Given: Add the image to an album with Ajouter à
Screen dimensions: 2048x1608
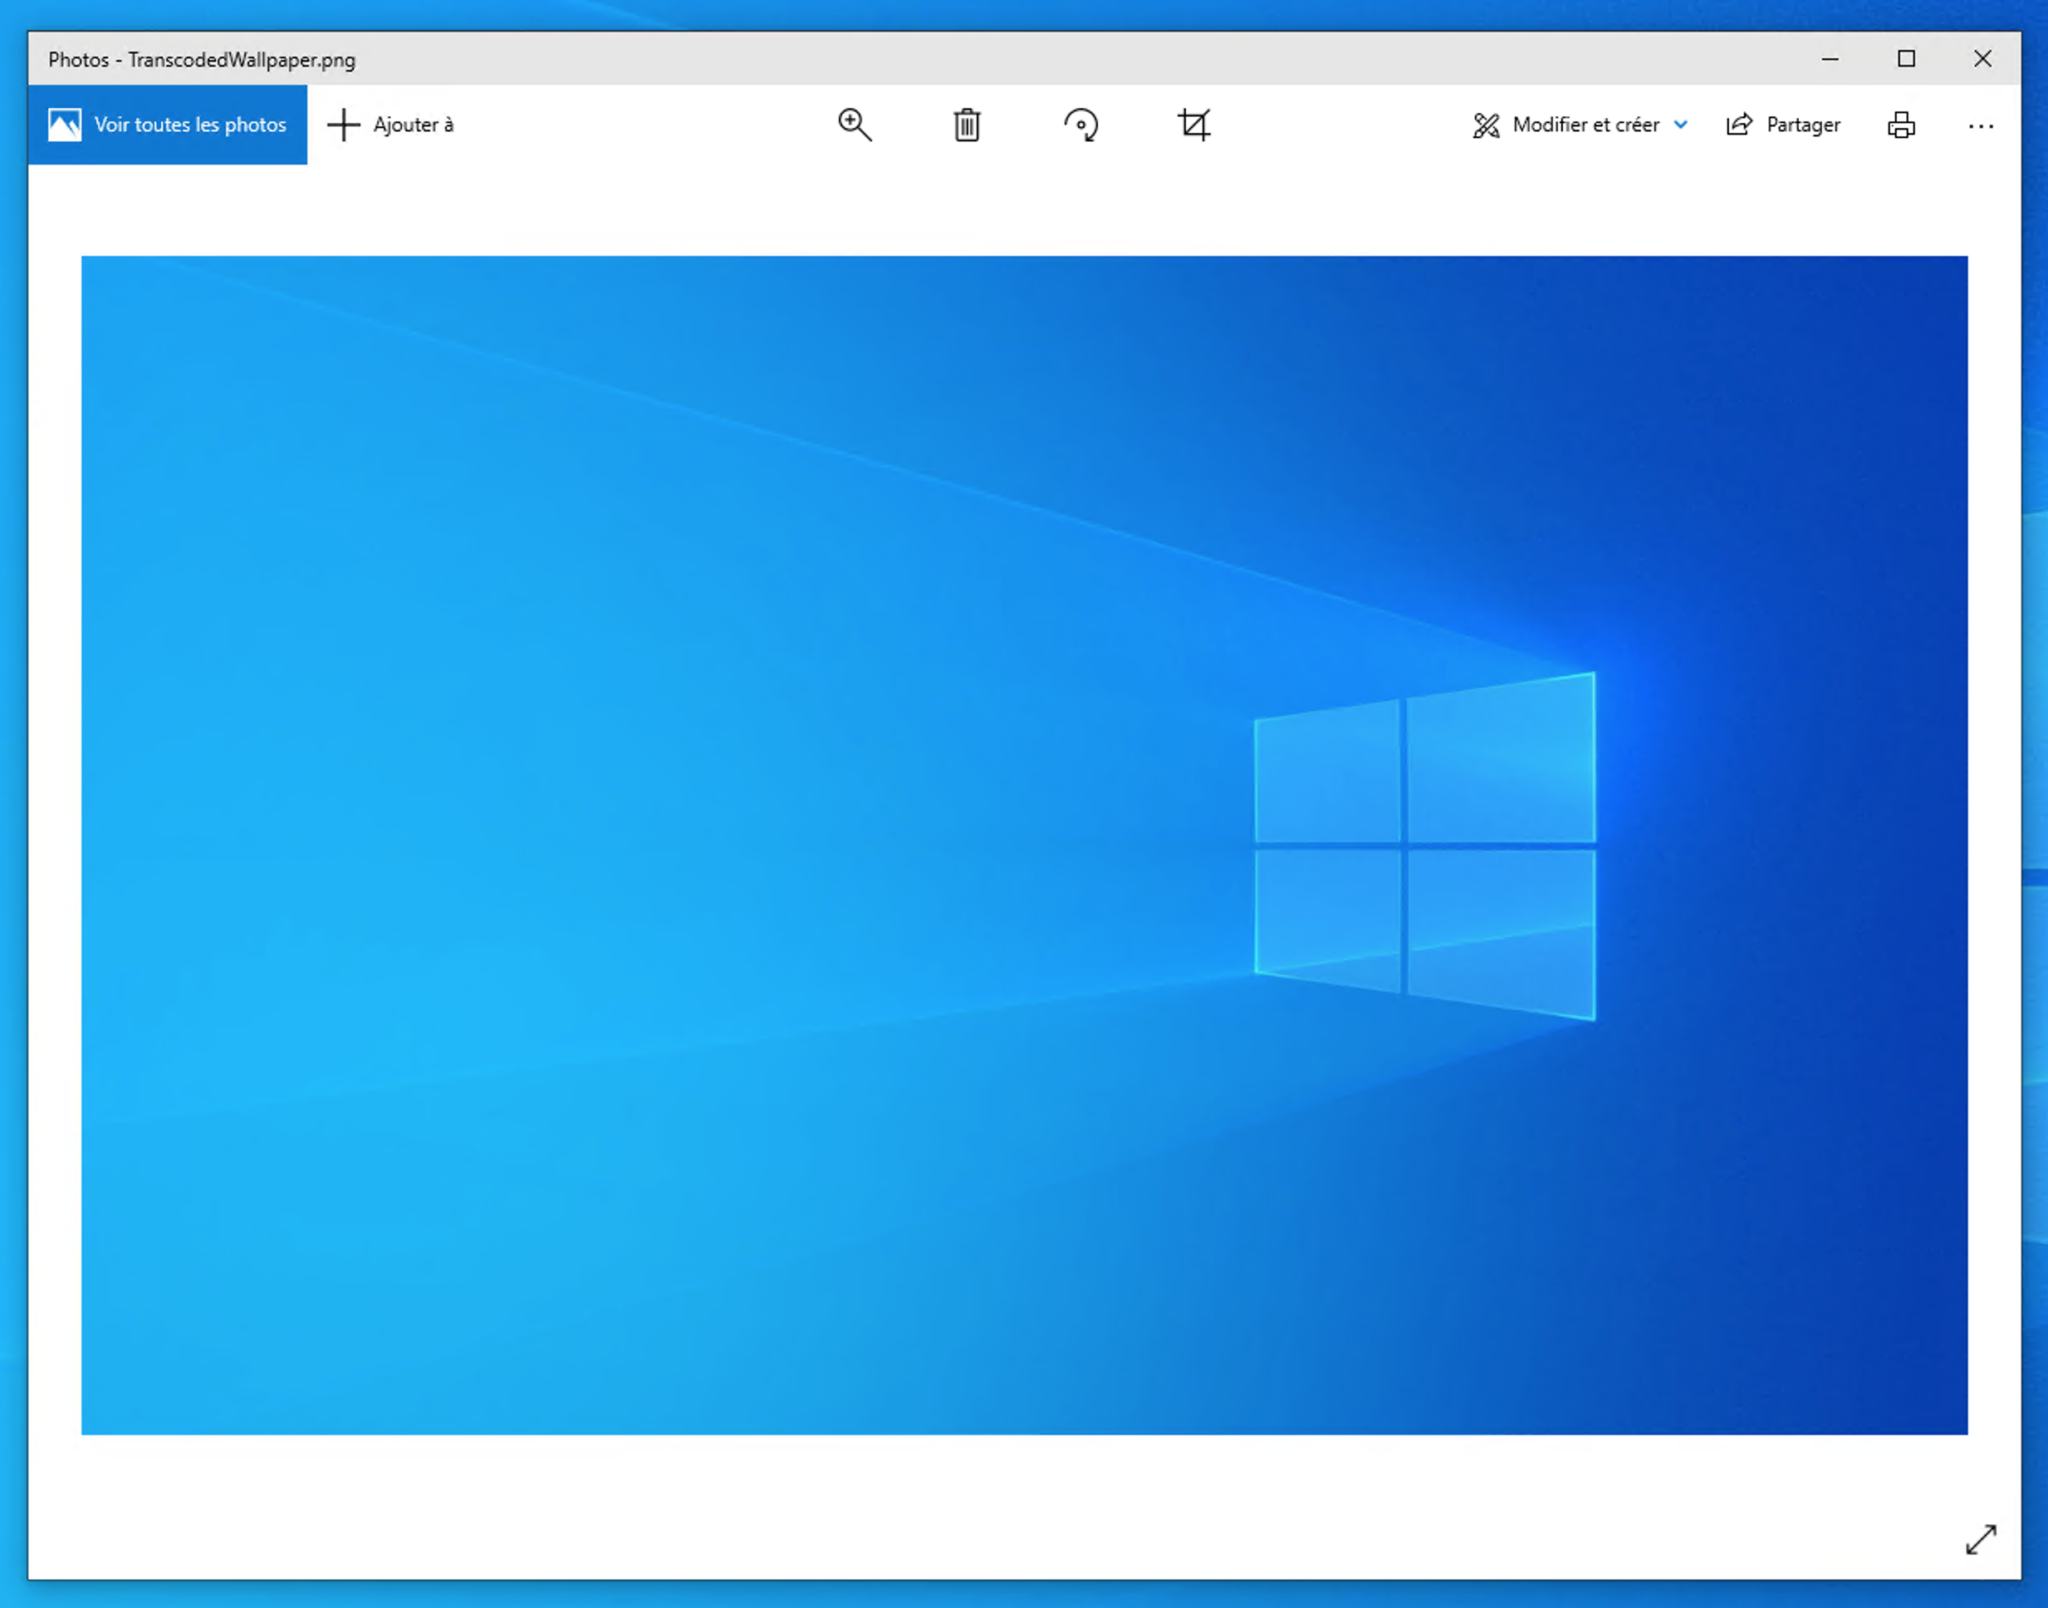Looking at the screenshot, I should 390,124.
